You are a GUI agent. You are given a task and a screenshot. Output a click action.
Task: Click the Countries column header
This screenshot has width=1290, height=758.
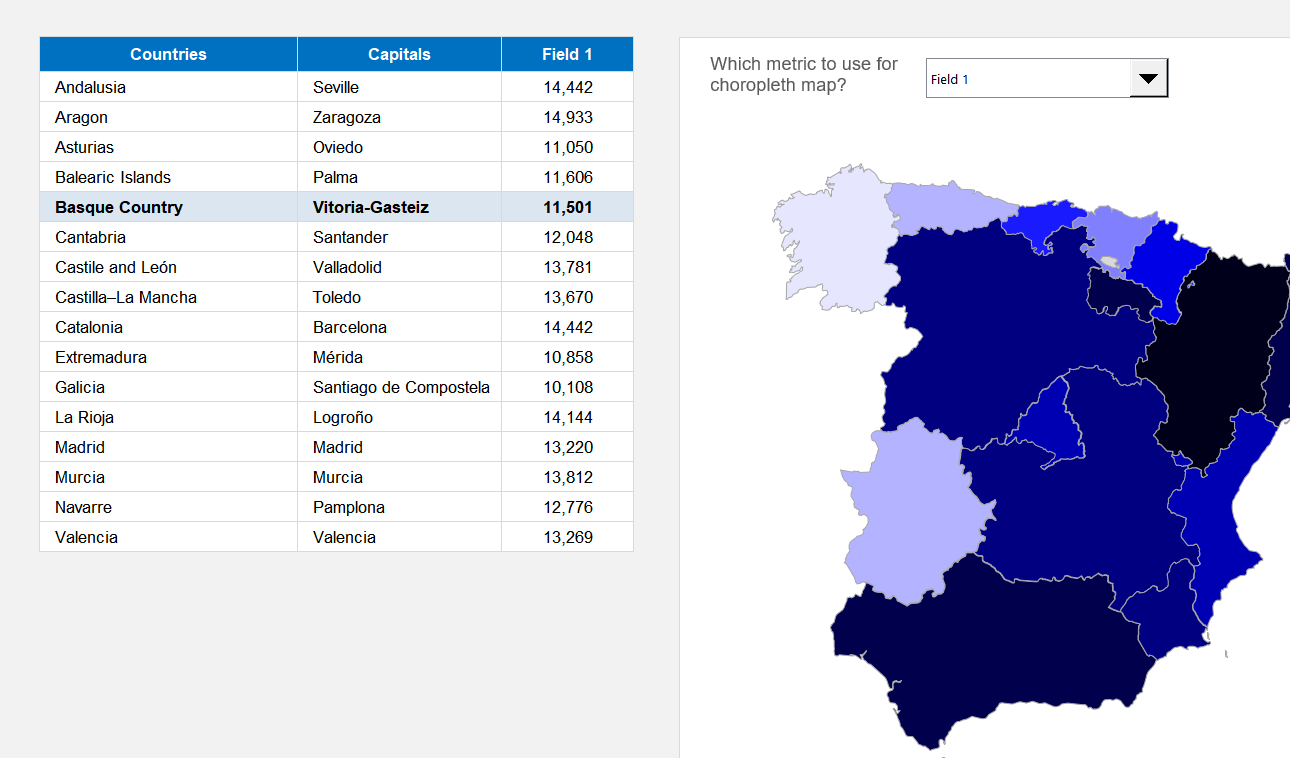point(168,54)
